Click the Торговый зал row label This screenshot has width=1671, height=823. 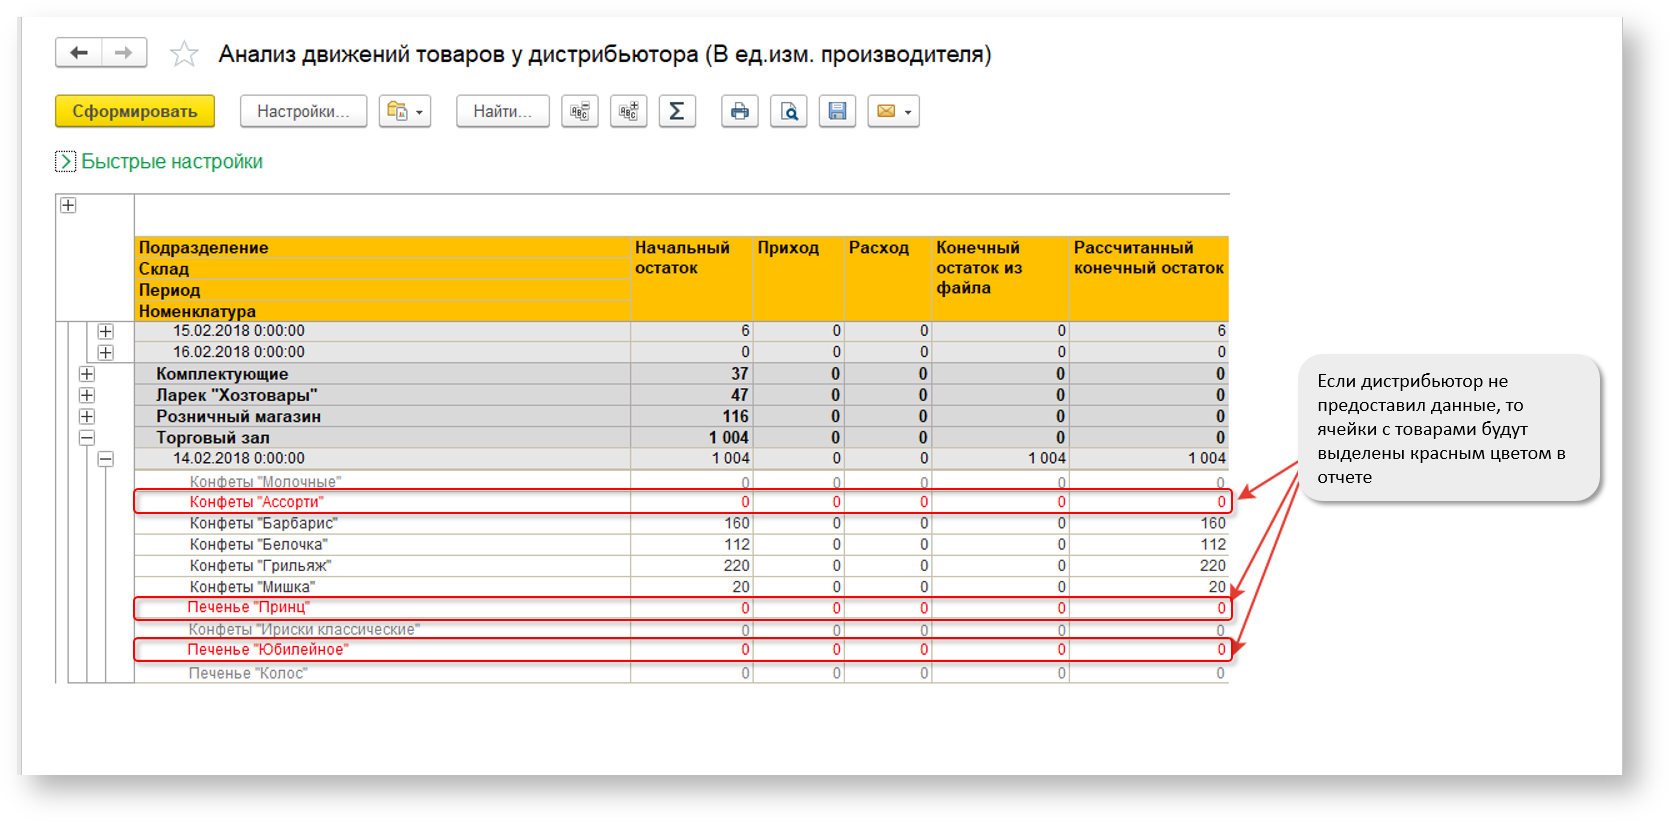(x=213, y=438)
